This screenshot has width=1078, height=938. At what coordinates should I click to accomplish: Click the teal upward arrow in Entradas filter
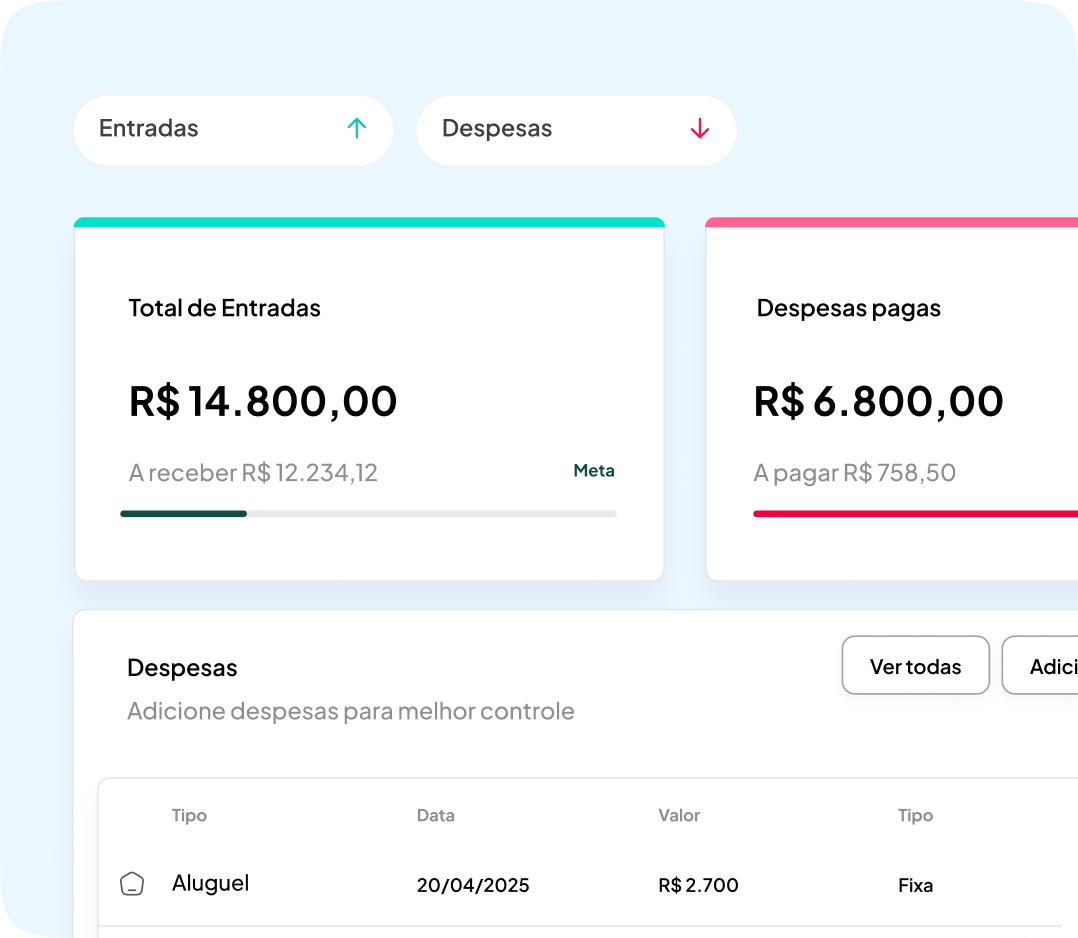coord(355,129)
